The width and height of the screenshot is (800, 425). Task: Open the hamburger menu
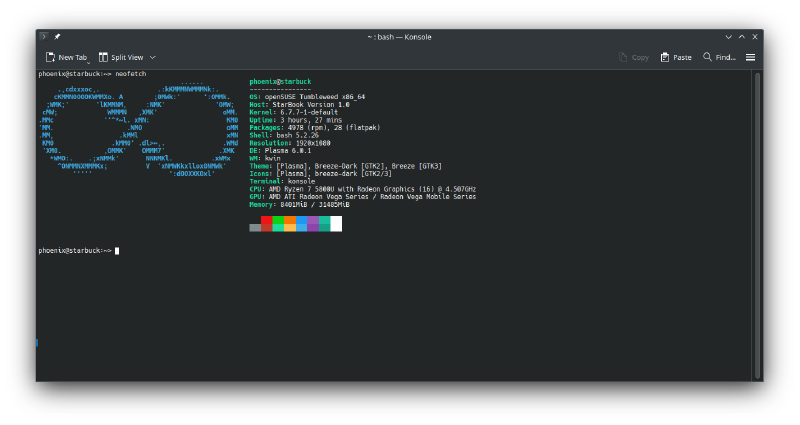750,57
